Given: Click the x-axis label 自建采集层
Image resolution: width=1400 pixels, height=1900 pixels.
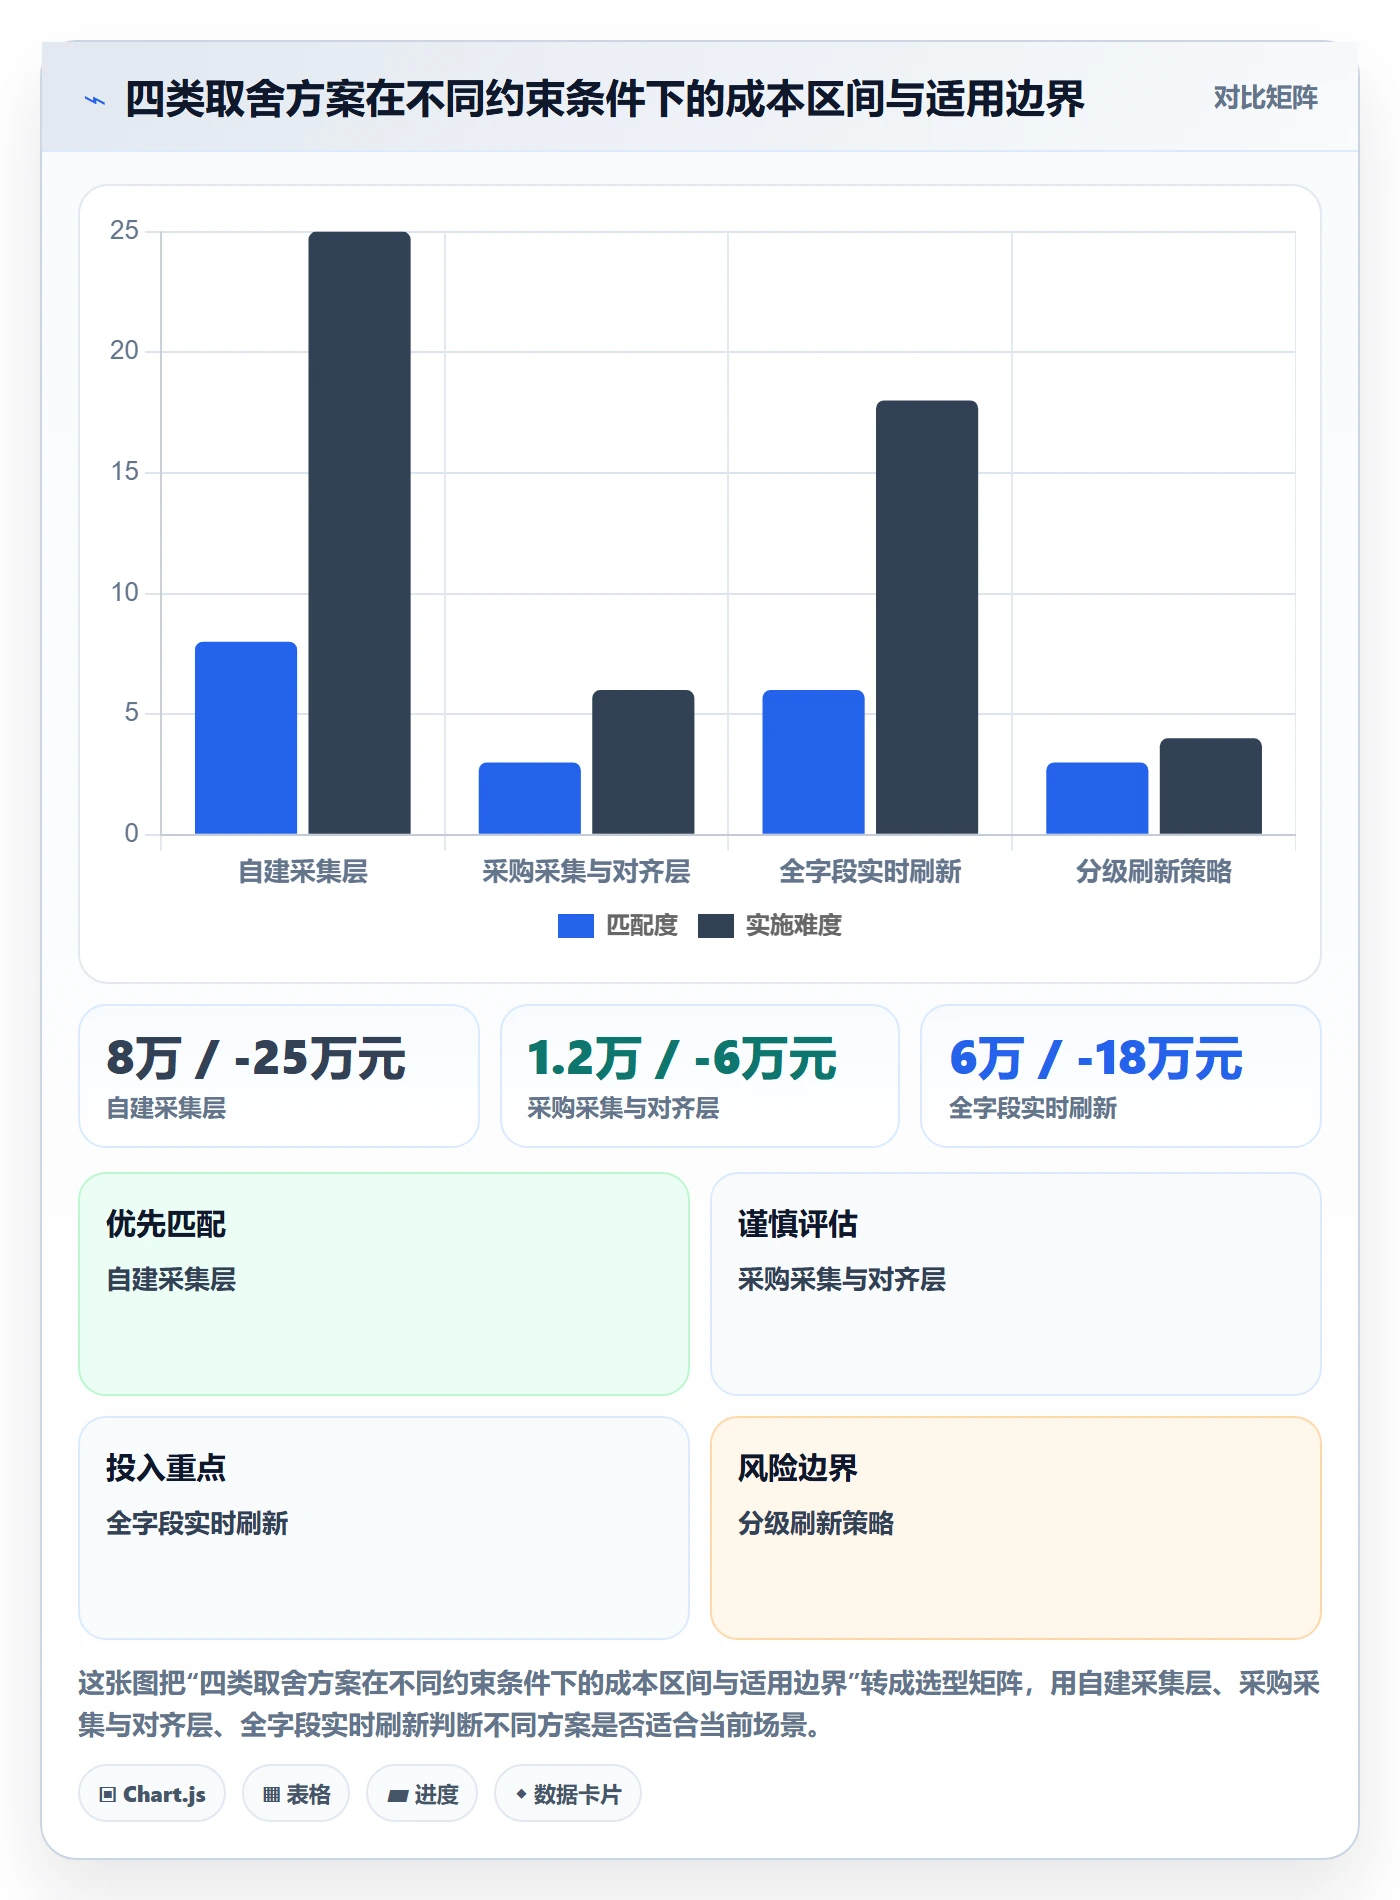Looking at the screenshot, I should point(303,872).
